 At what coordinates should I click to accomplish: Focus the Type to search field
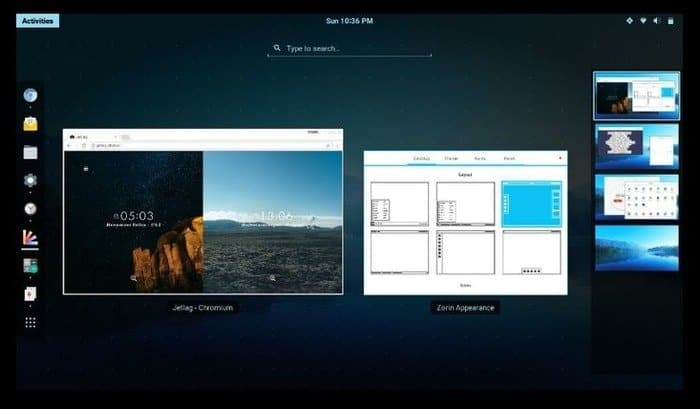[x=349, y=48]
